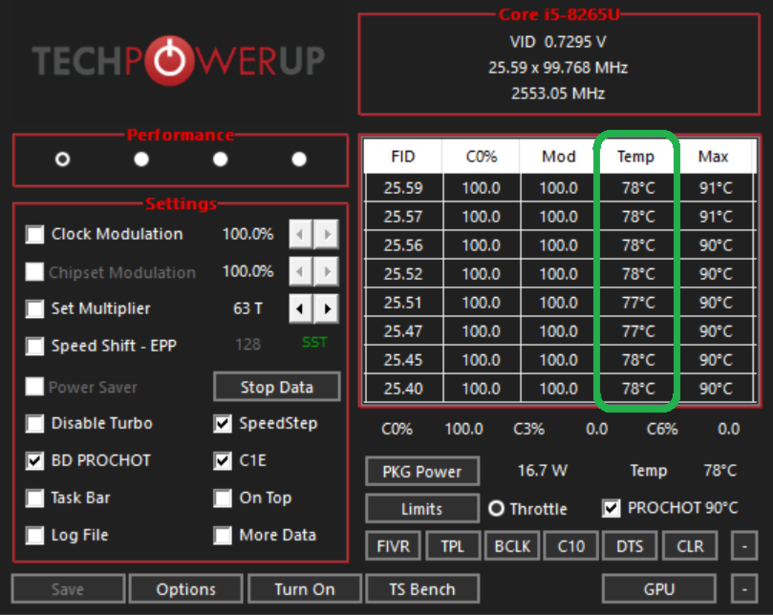Click the PKG Power button

pyautogui.click(x=422, y=472)
